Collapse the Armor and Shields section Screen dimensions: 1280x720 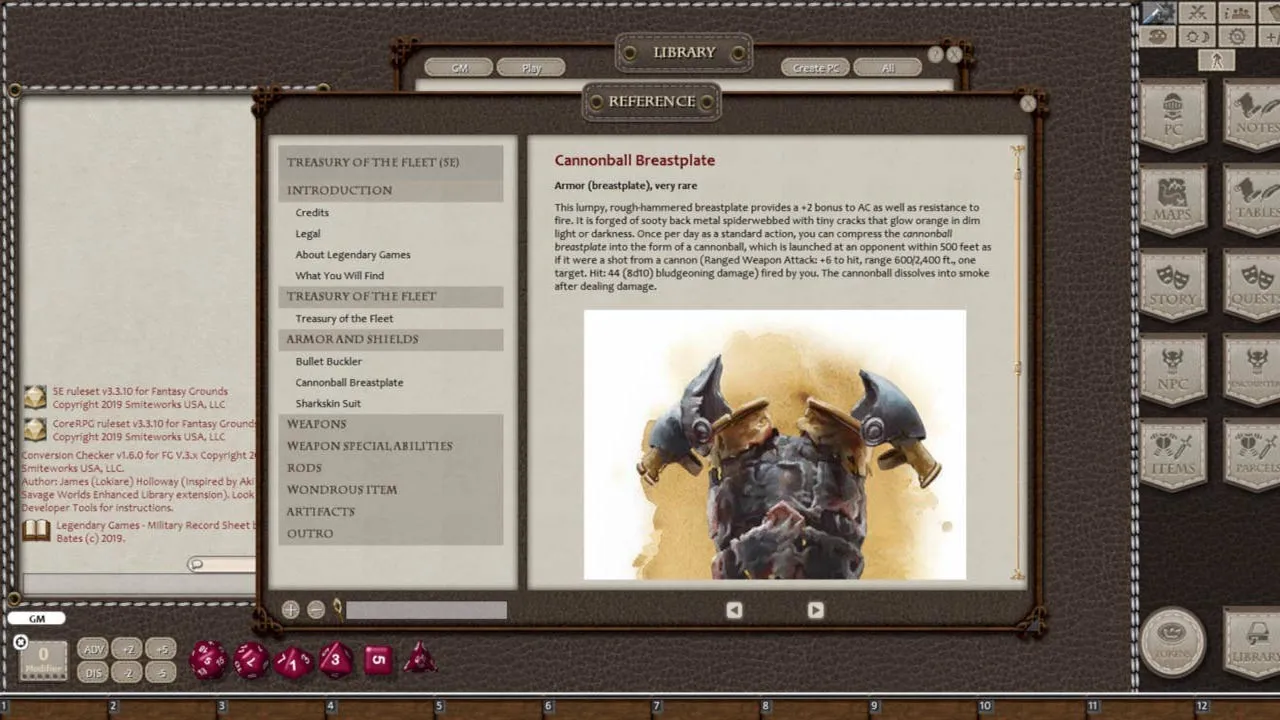[x=391, y=339]
